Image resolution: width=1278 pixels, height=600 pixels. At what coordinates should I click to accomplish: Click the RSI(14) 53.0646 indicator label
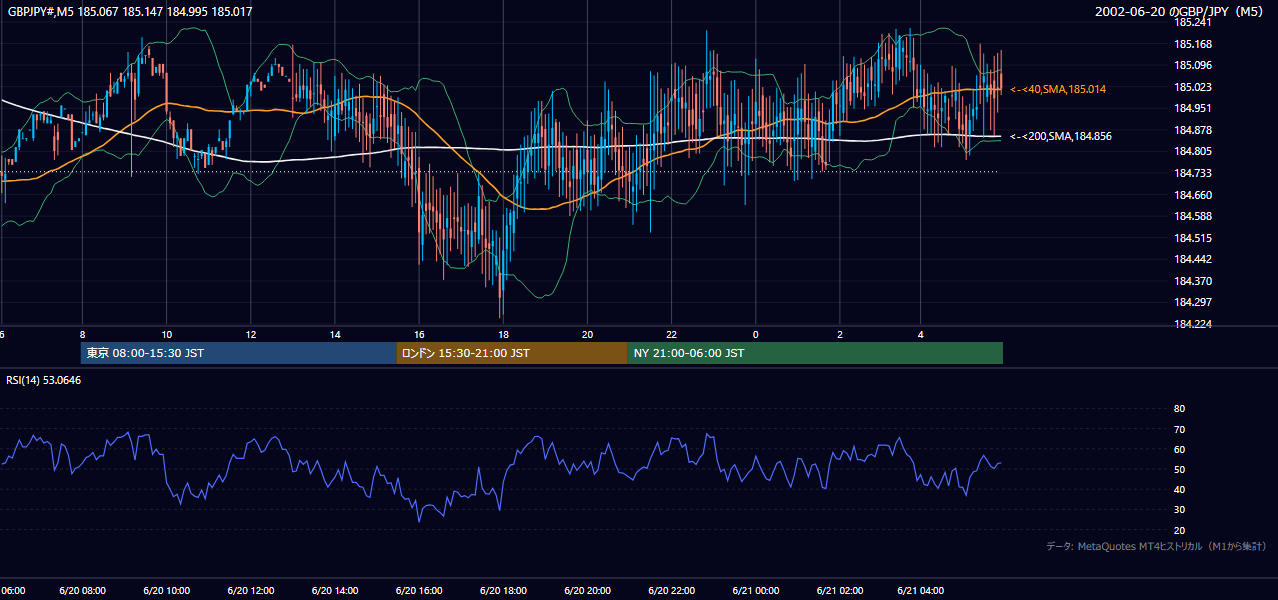(x=44, y=380)
